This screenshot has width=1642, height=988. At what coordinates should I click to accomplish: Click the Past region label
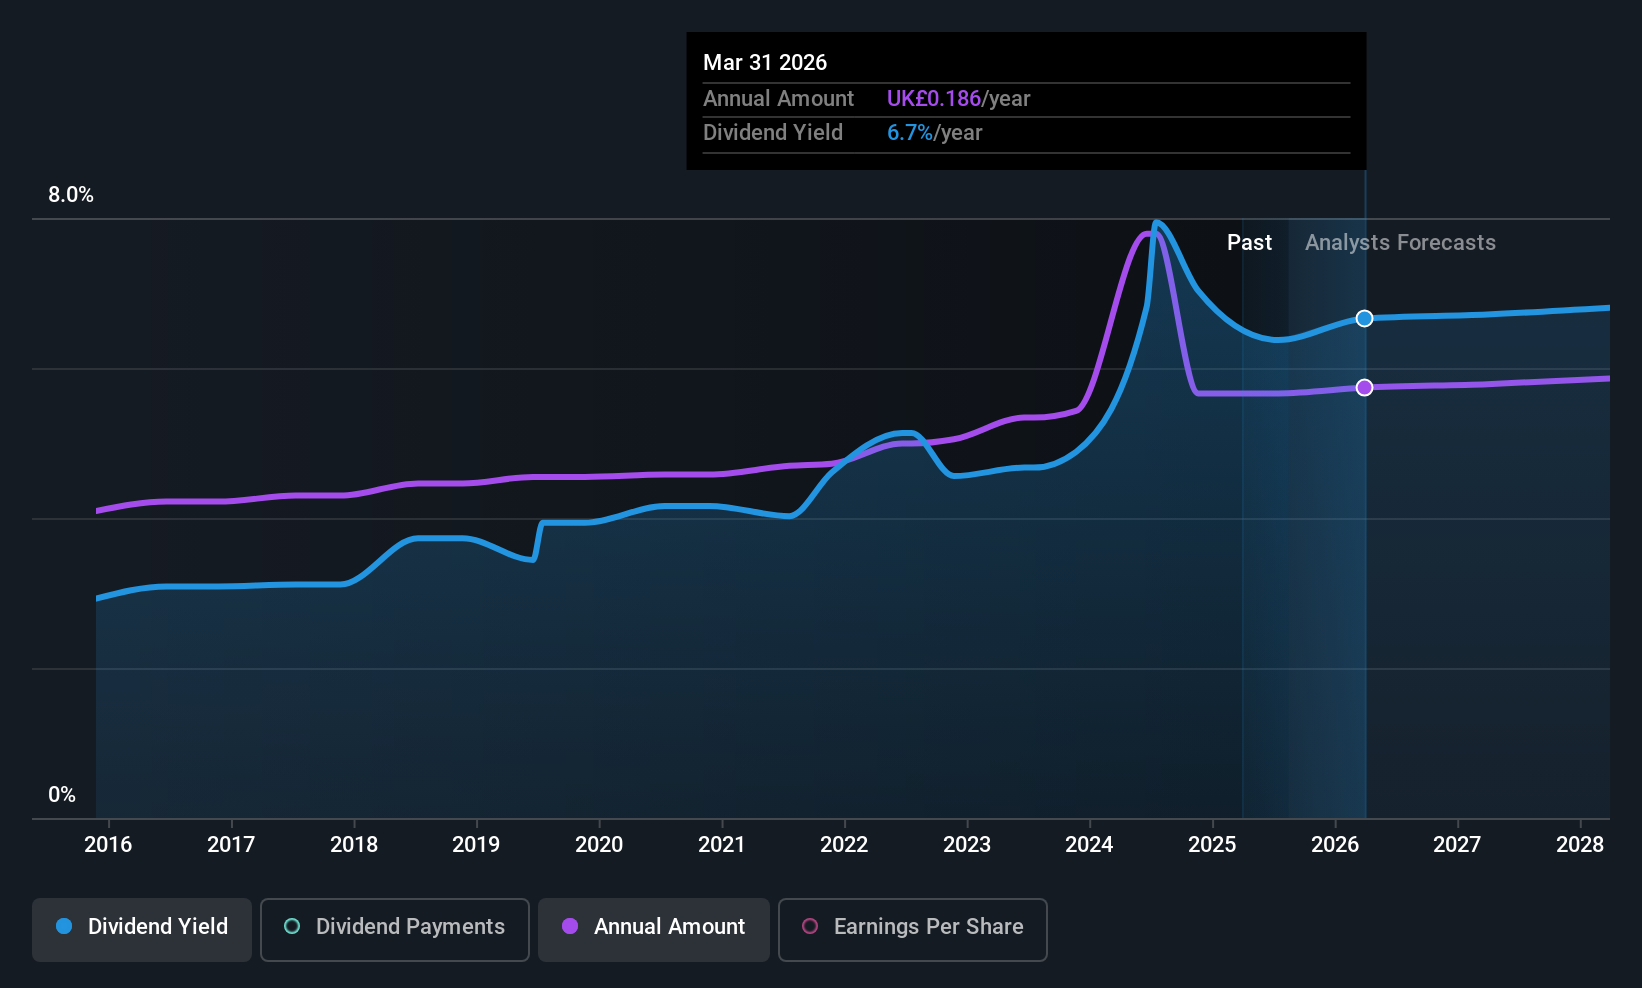[1249, 243]
